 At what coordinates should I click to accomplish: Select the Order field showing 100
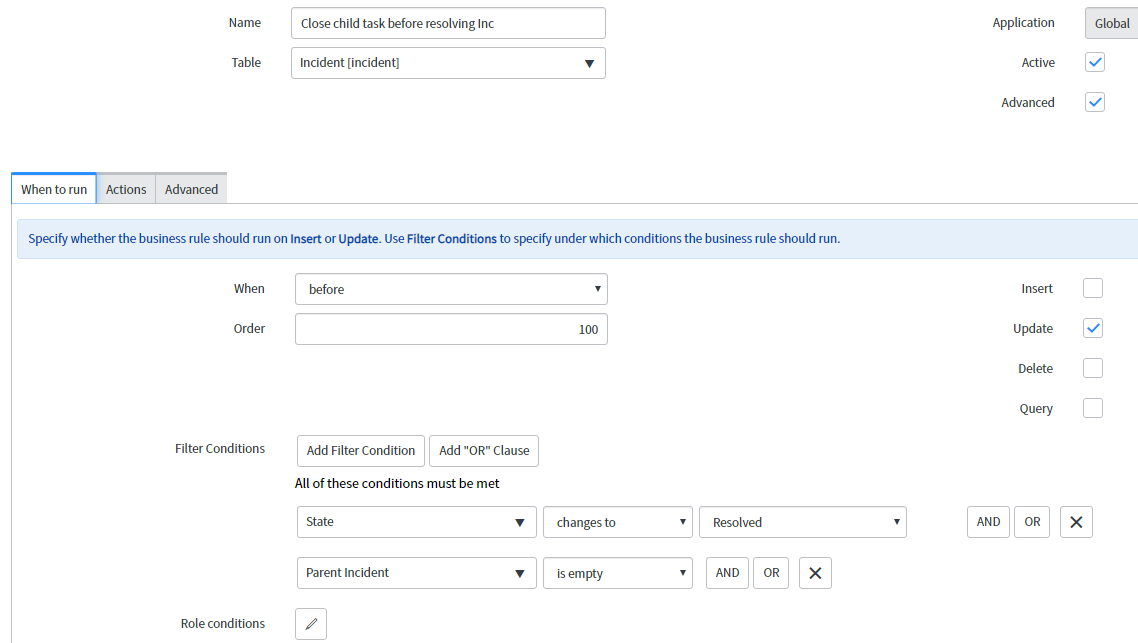450,328
